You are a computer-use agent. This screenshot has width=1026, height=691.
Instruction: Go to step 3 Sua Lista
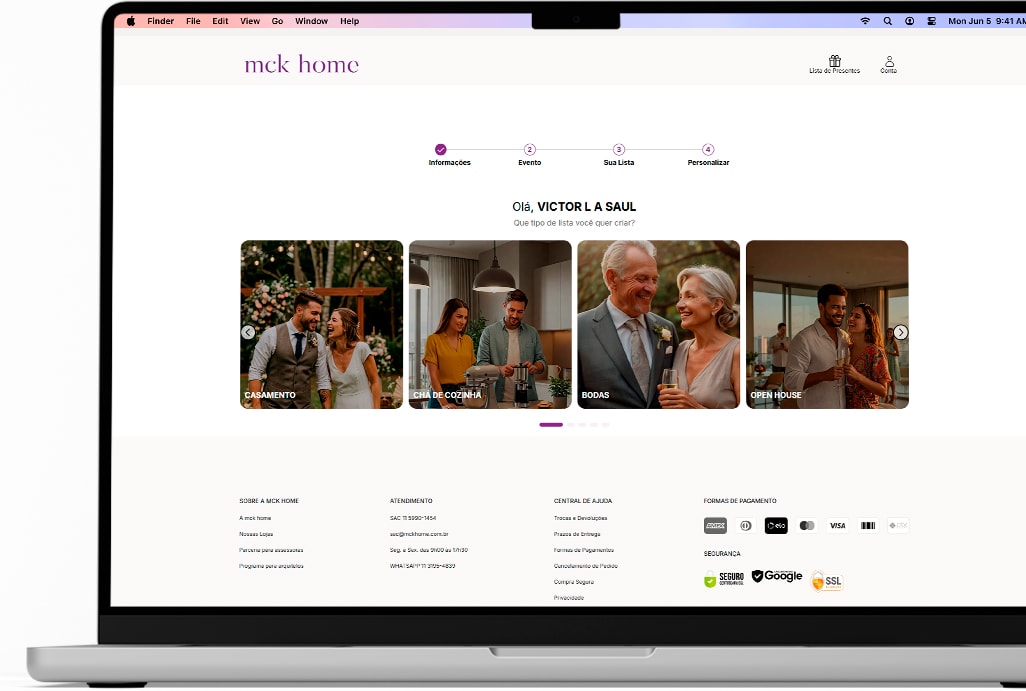click(x=619, y=150)
